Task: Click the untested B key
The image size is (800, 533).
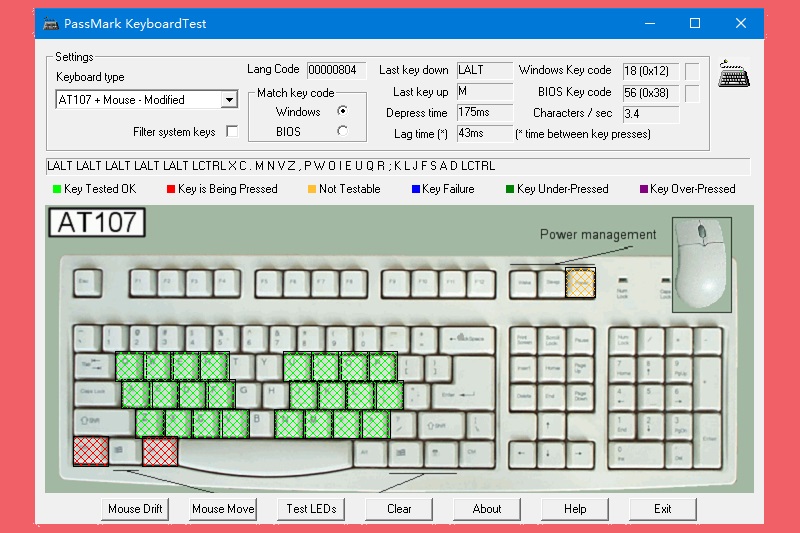Action: [261, 422]
